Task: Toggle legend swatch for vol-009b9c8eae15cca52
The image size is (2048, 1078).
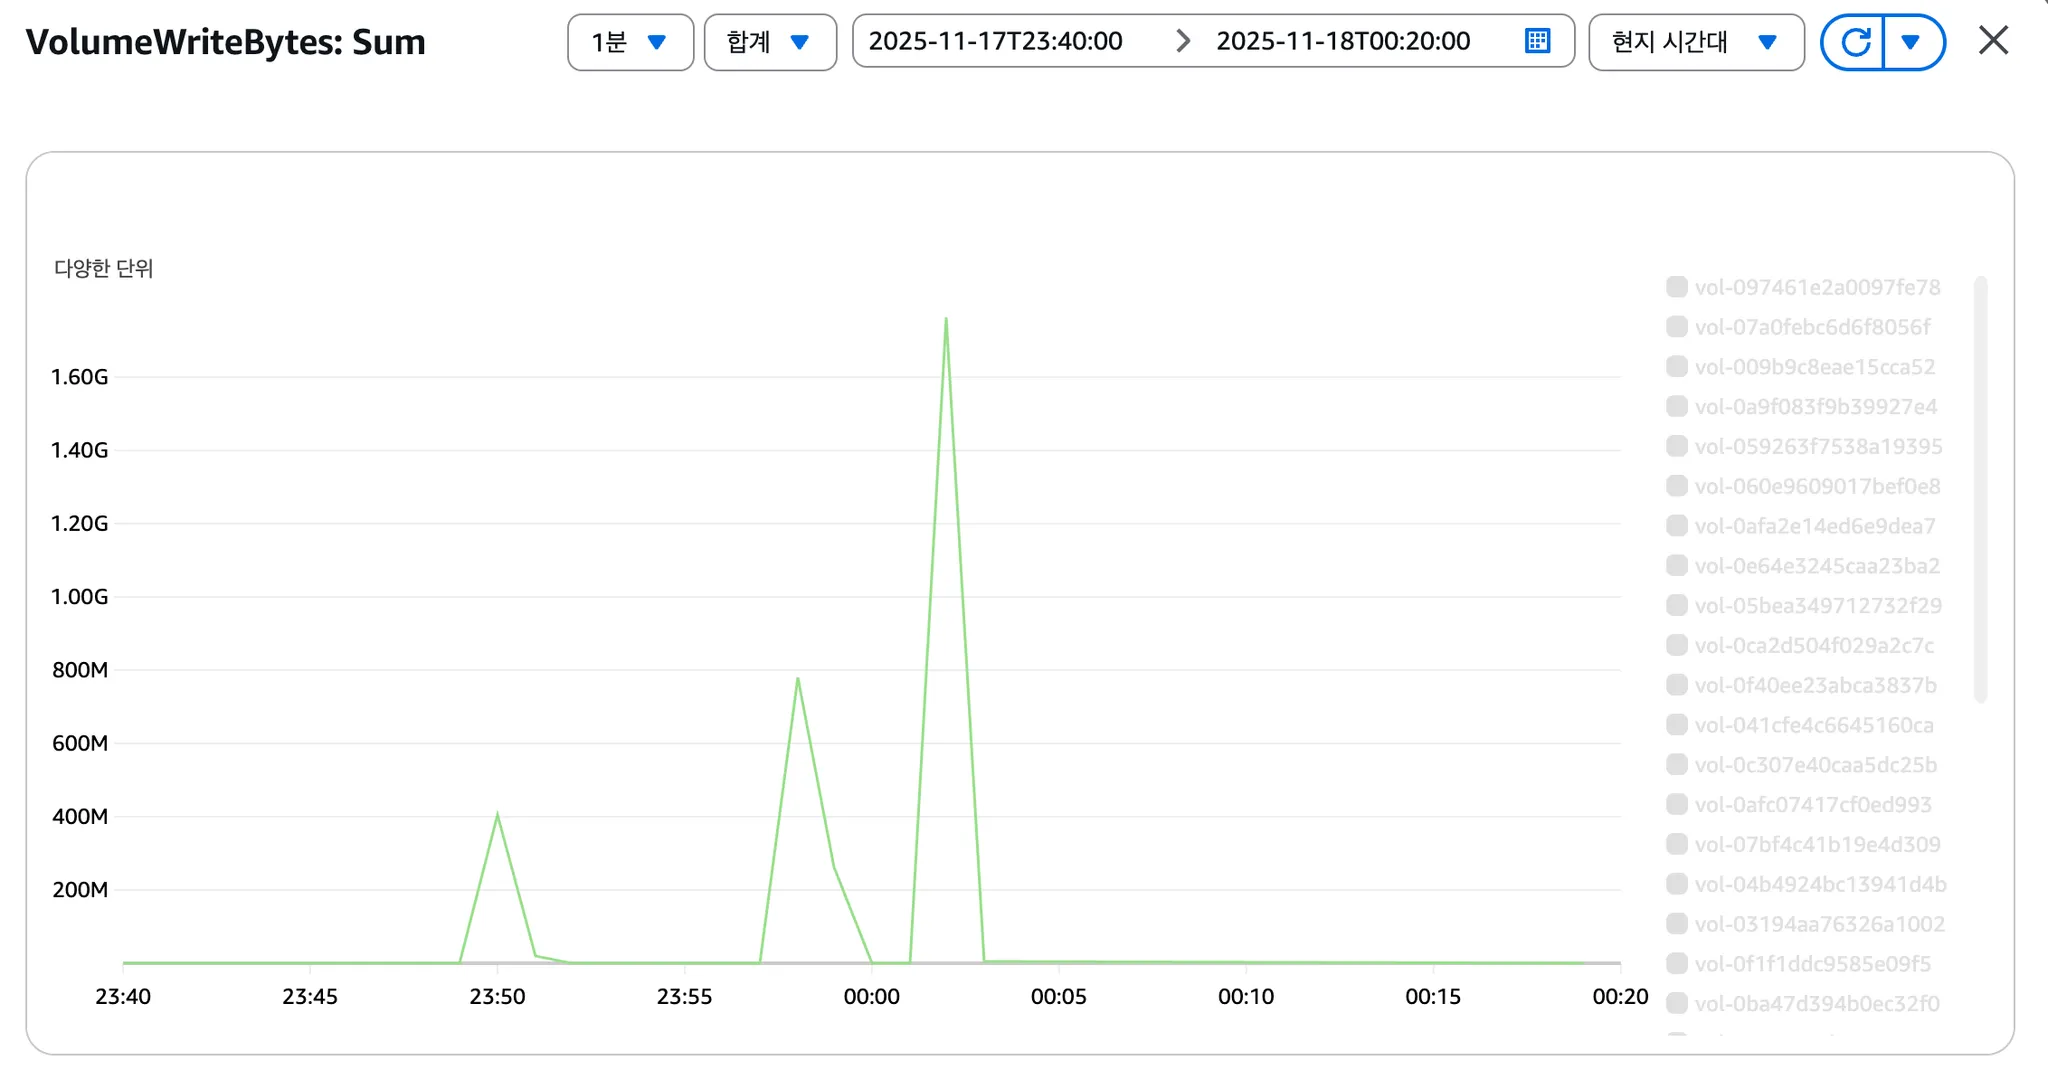Action: (x=1677, y=367)
